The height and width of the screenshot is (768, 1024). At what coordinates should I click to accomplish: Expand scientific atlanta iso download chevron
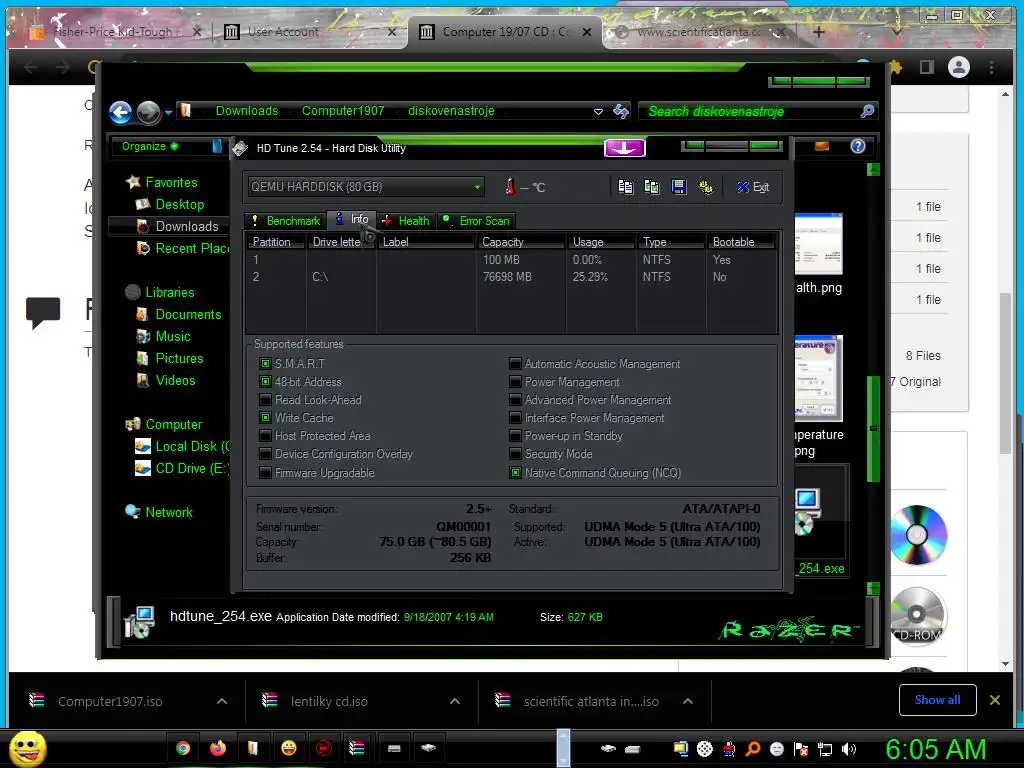coord(688,701)
